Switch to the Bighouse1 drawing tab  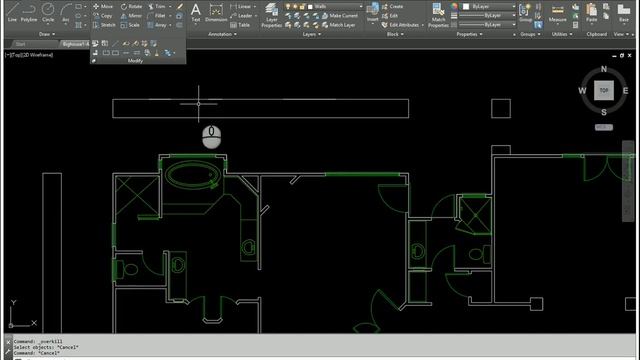coord(76,44)
